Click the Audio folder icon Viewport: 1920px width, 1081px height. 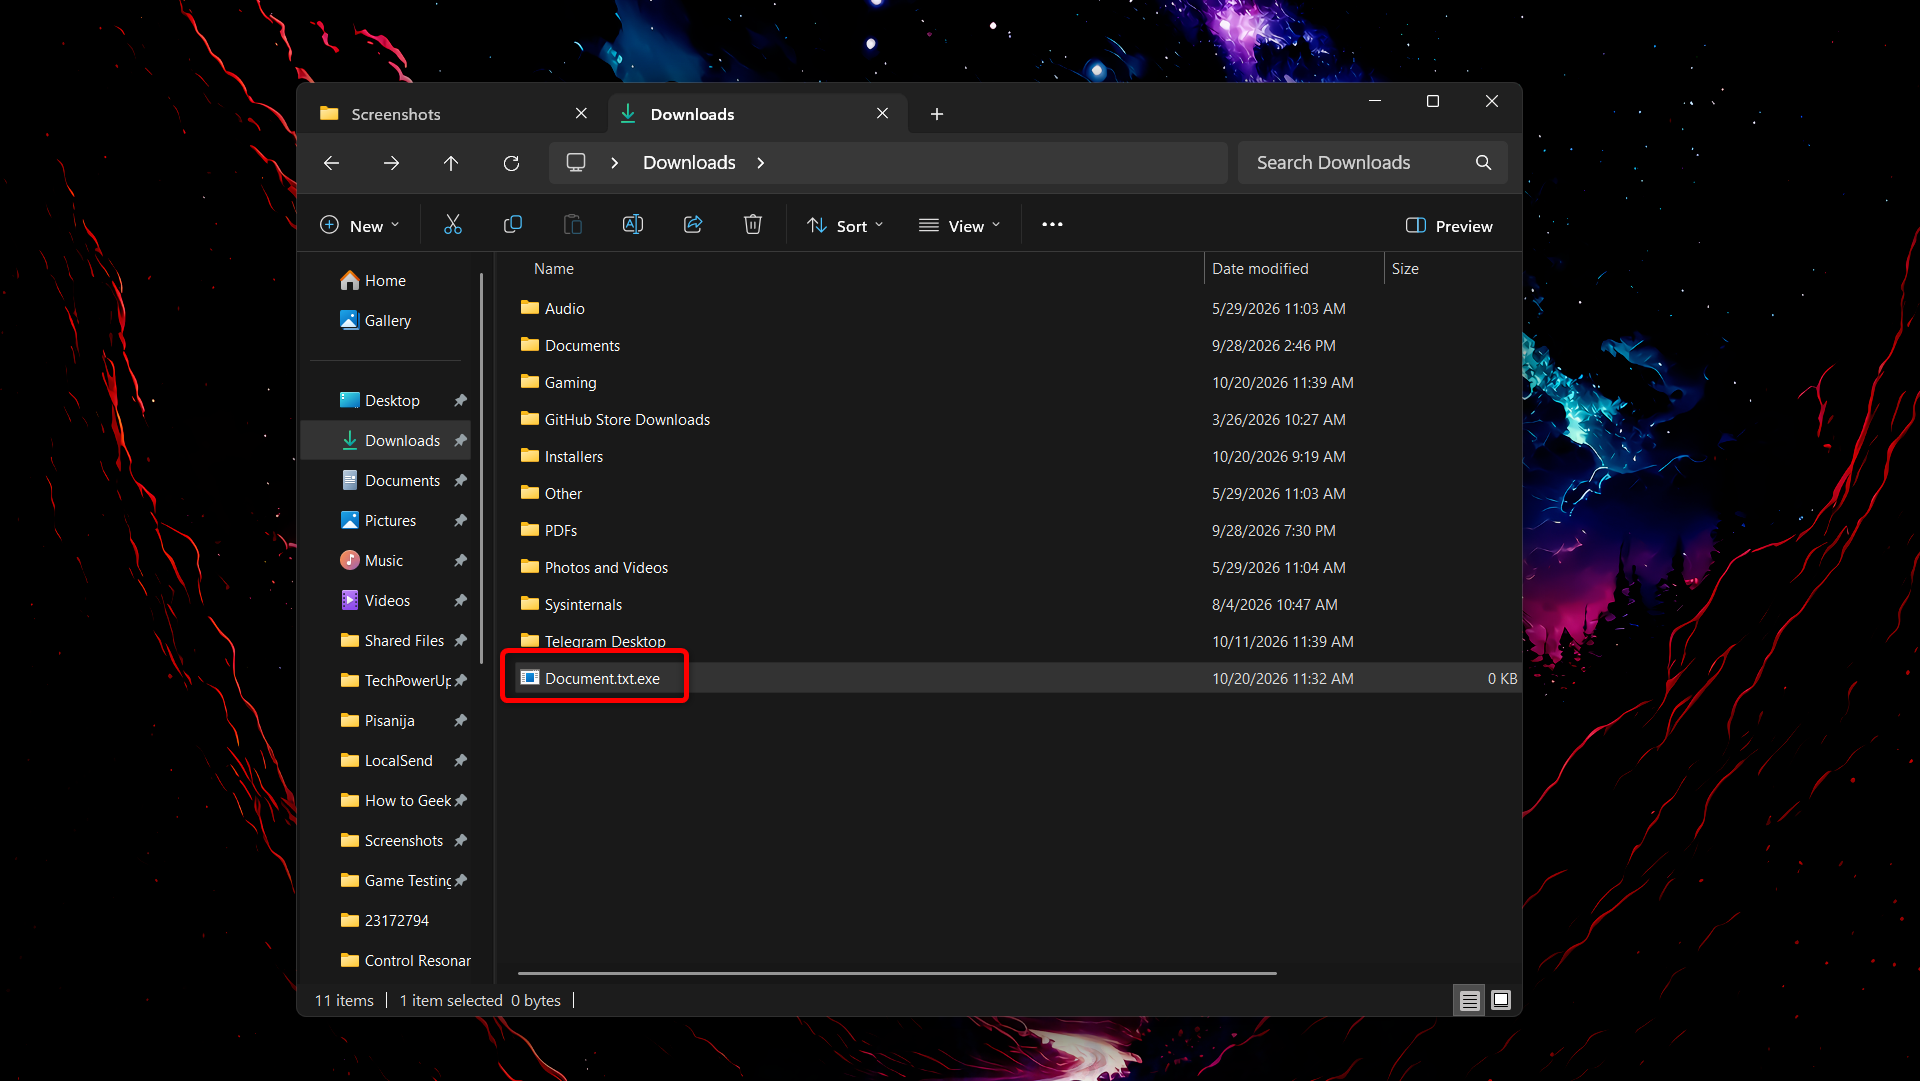(530, 308)
